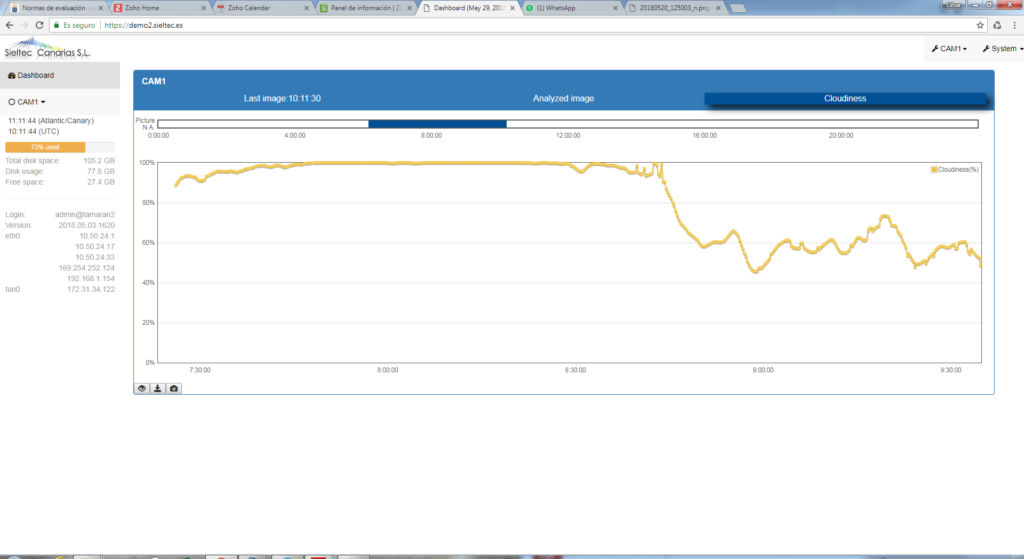Click the IP address 192.168.1.154

point(91,279)
